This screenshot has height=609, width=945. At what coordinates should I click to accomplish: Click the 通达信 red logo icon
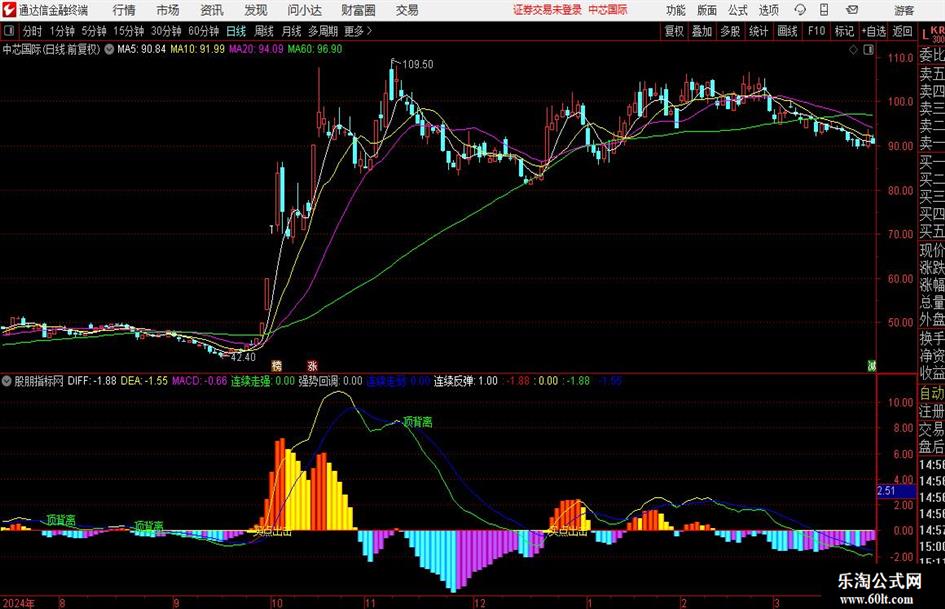tap(9, 10)
